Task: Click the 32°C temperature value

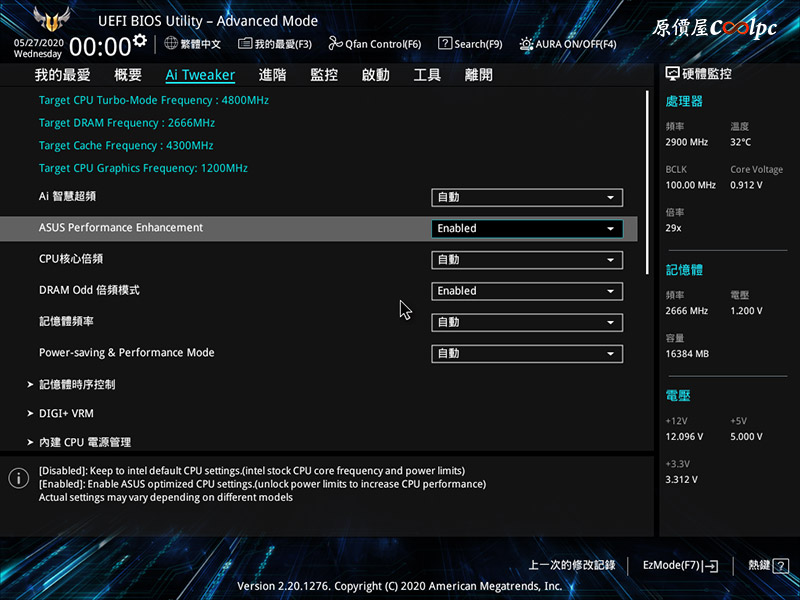Action: pos(740,142)
